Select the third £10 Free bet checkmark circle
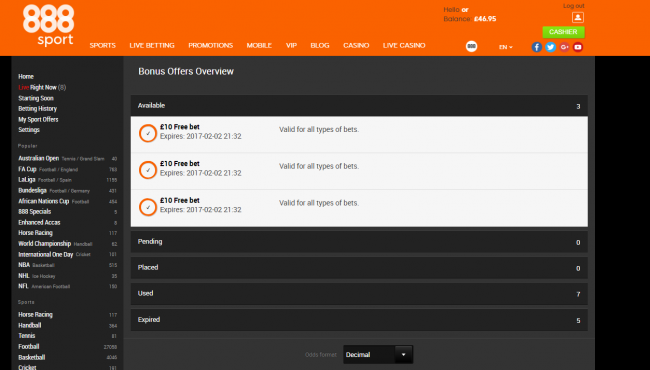 pos(148,207)
